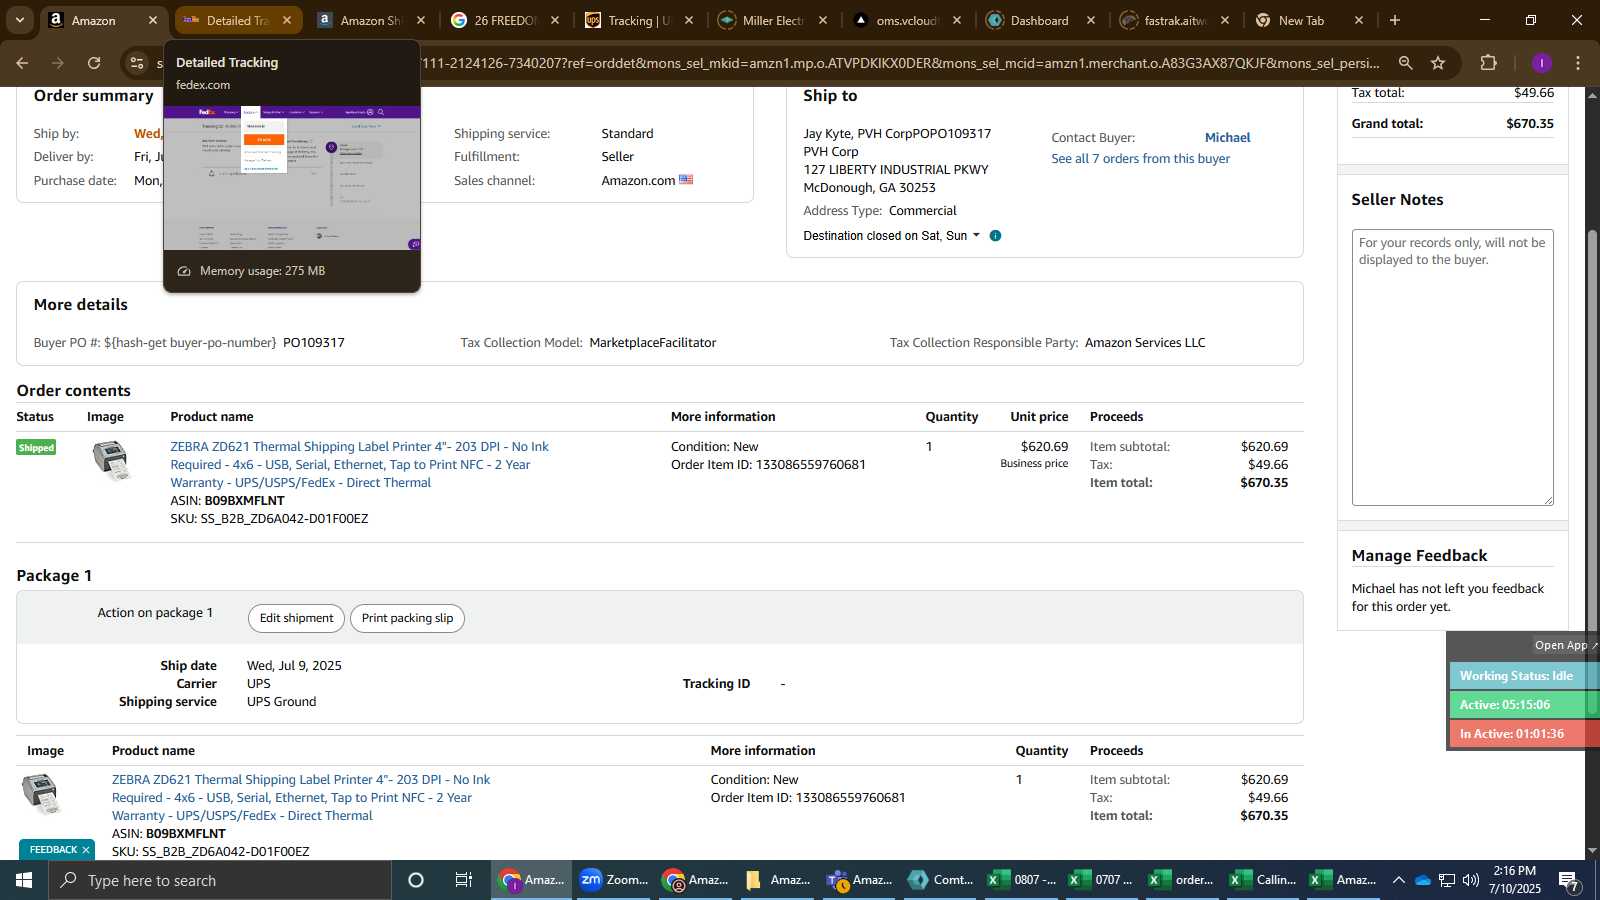Open the ZEBRA ZD621 product link in Order contents

359,465
